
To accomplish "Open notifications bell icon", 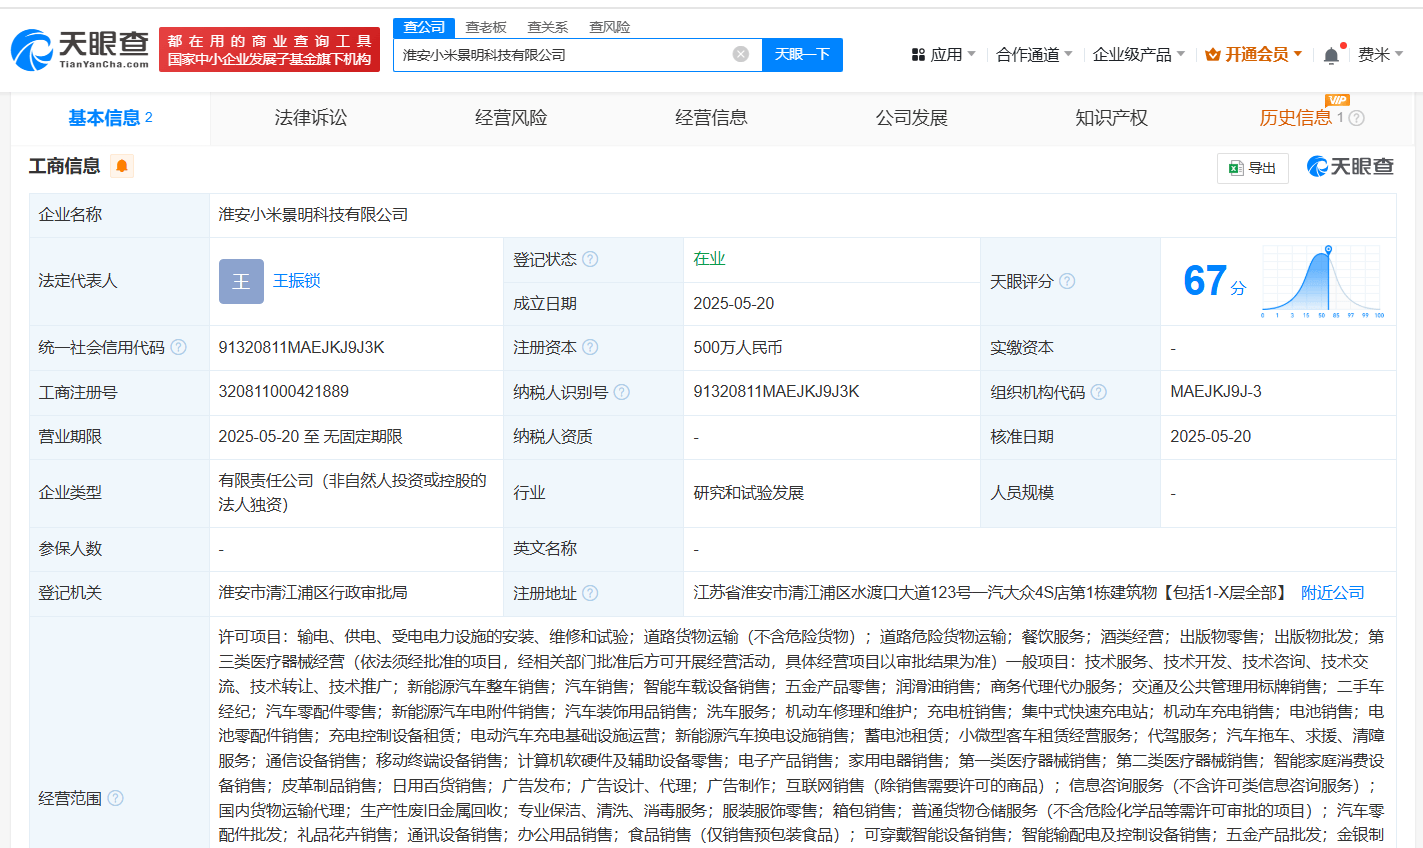I will (1331, 56).
